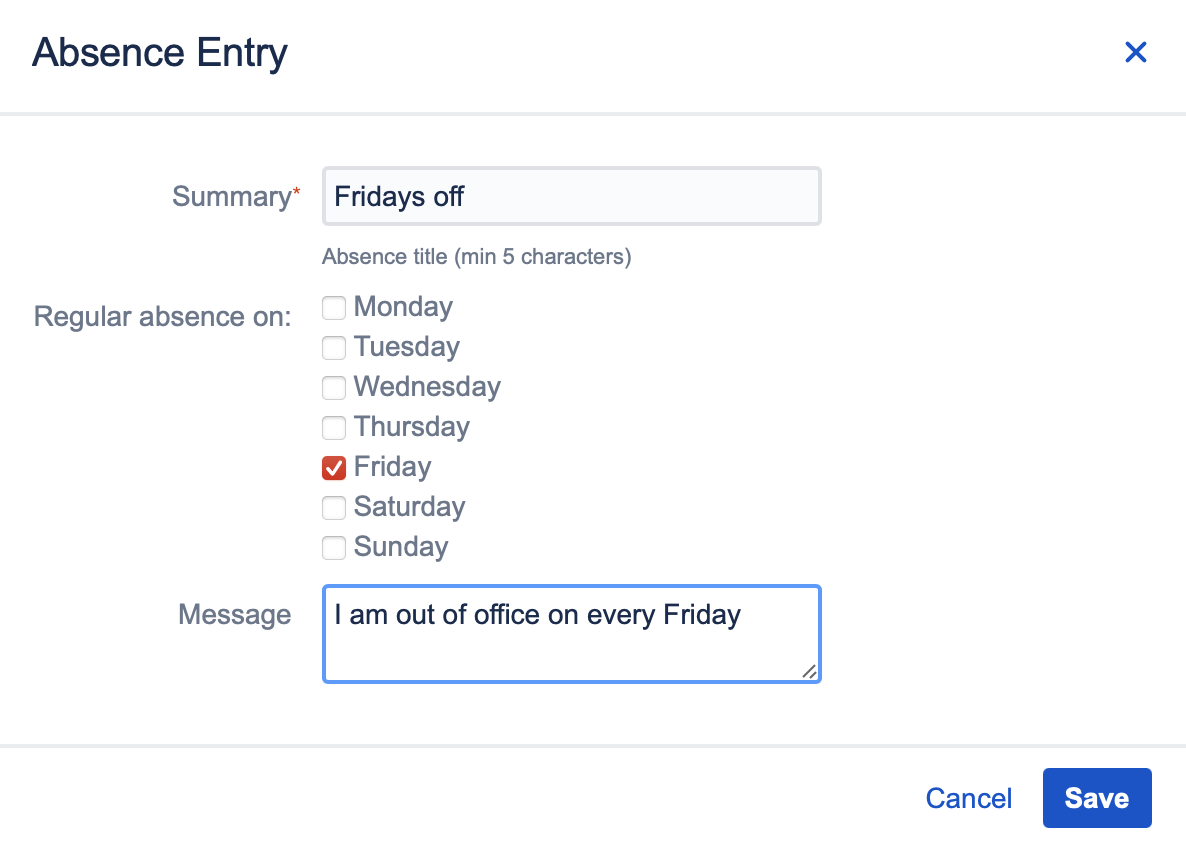Click the Cancel link
The height and width of the screenshot is (842, 1186).
(x=968, y=798)
